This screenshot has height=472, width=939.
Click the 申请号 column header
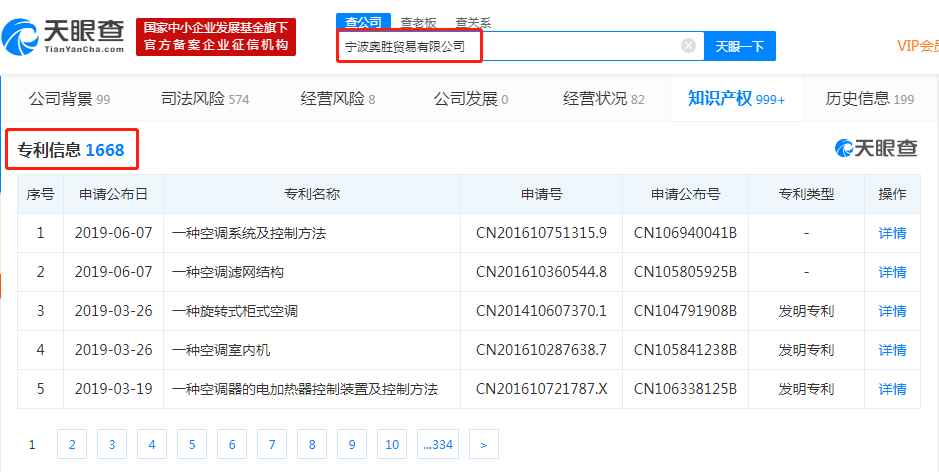point(541,194)
